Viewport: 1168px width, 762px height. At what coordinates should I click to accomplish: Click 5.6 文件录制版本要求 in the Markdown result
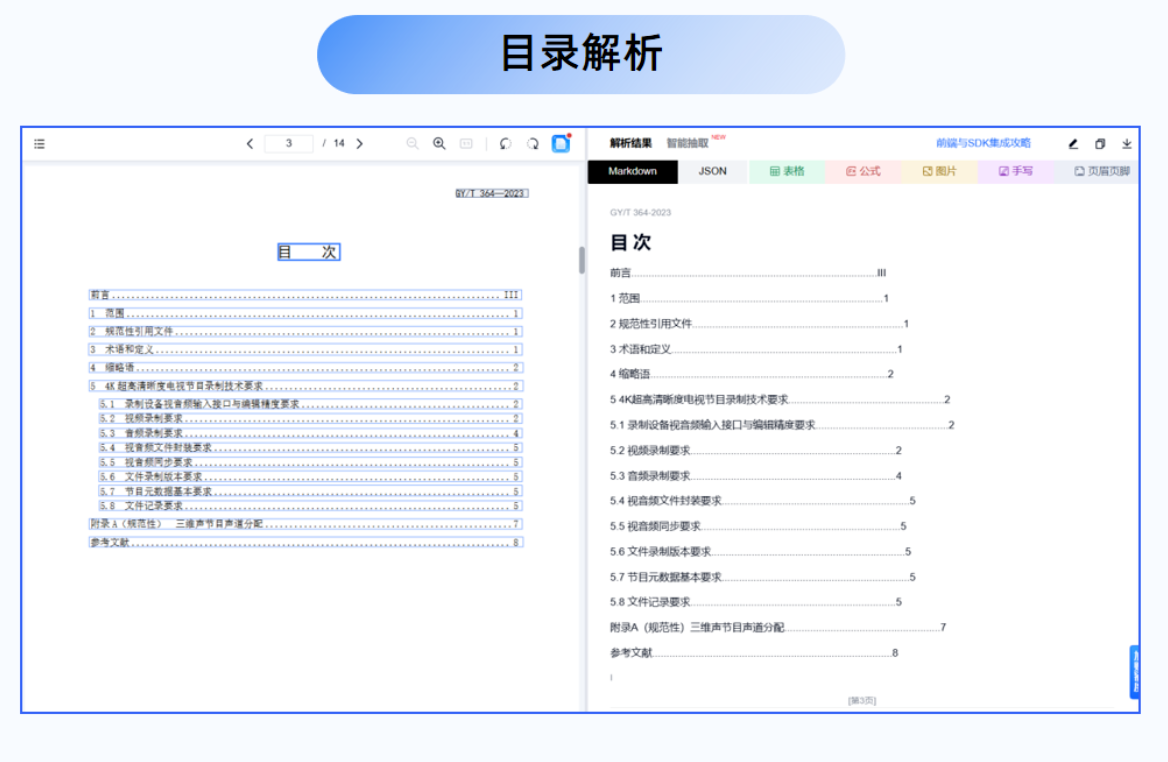pos(761,552)
